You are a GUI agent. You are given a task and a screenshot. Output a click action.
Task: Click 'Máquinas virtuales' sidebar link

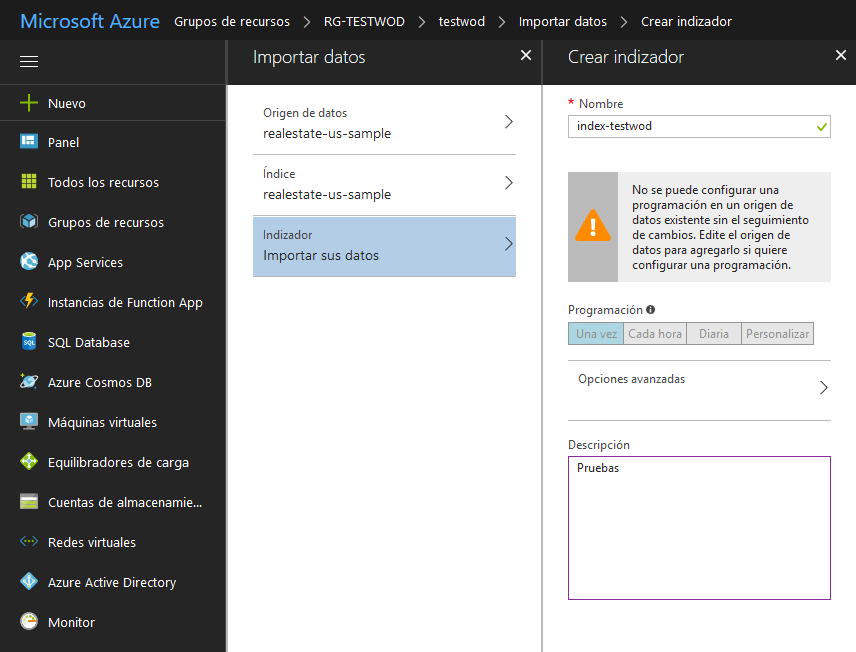click(102, 422)
